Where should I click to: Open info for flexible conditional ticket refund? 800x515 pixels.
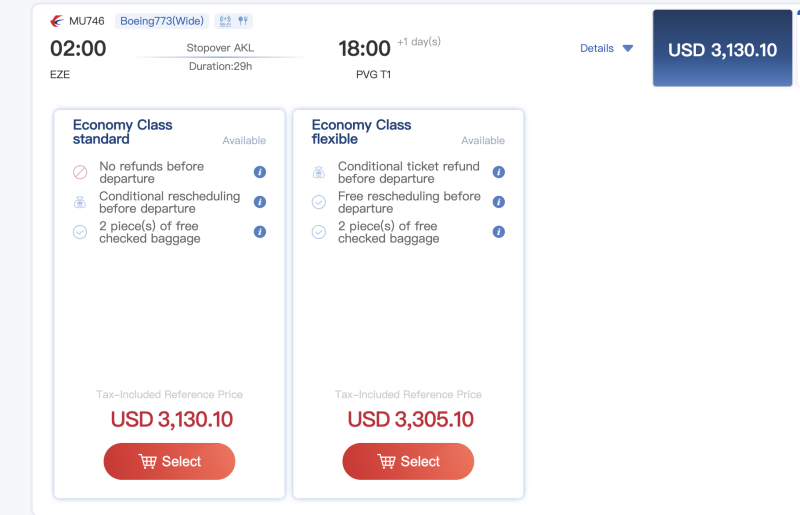[x=499, y=172]
